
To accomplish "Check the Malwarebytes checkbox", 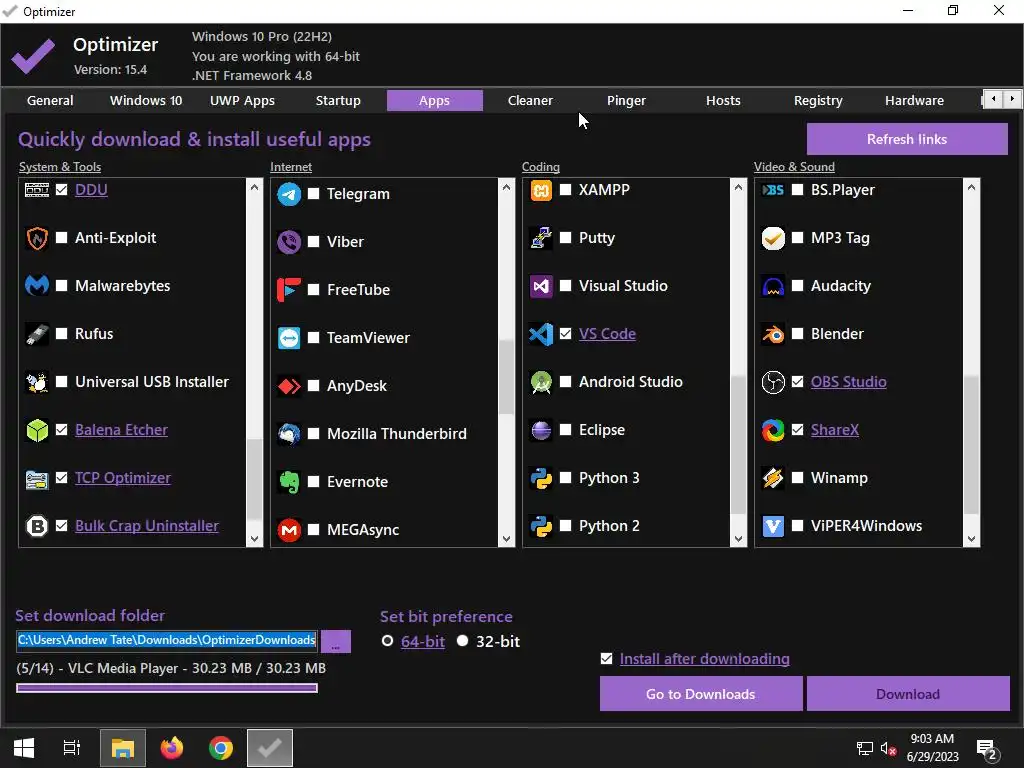I will [61, 286].
